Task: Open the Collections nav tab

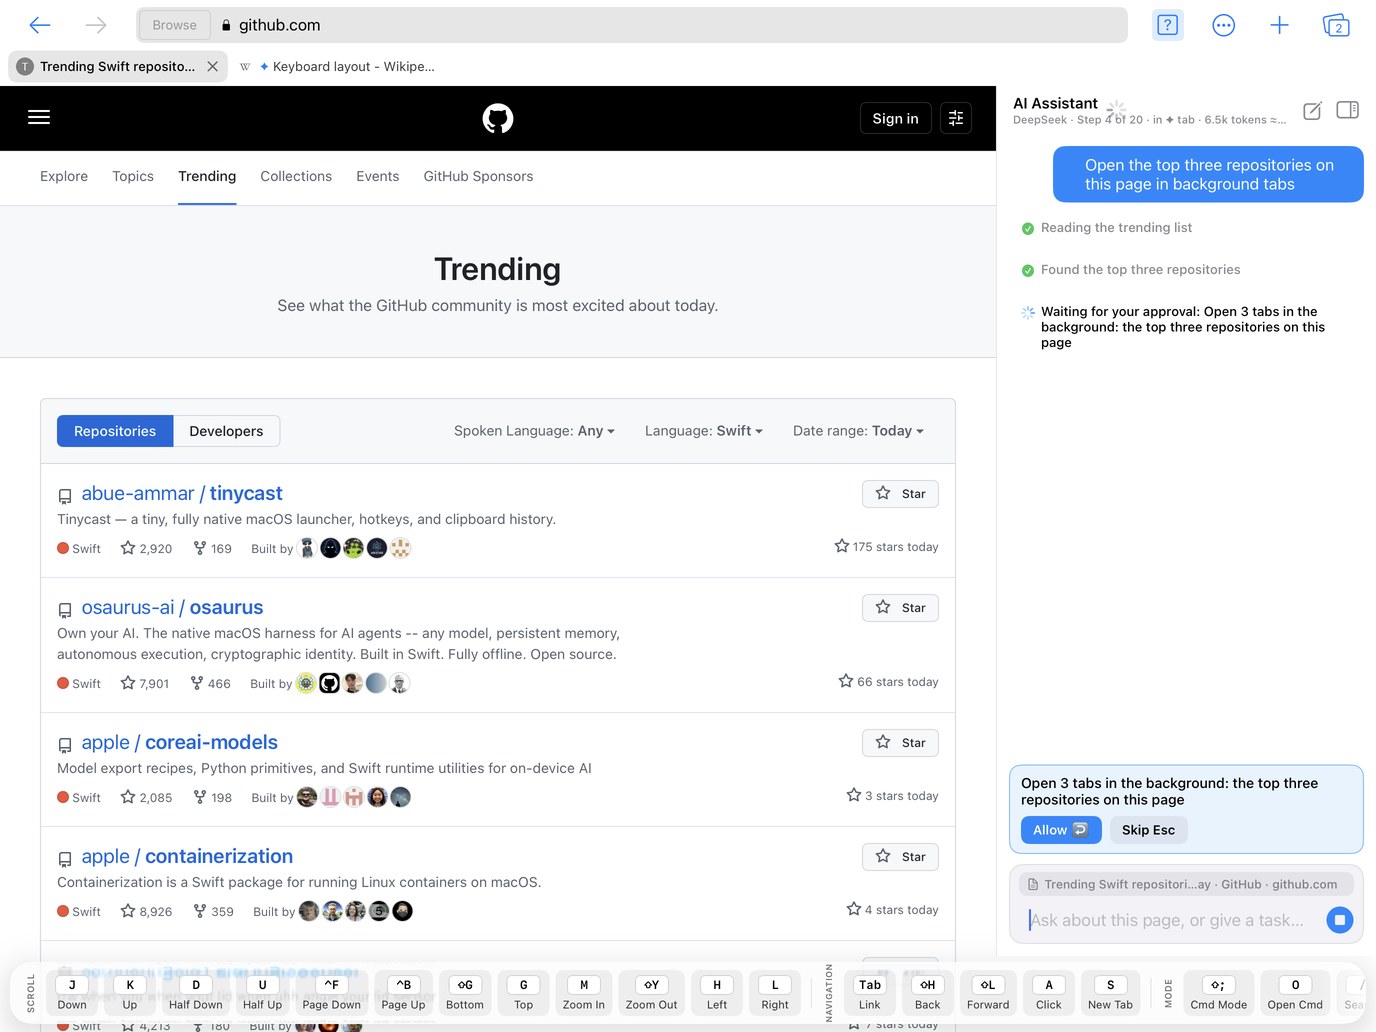Action: point(296,176)
